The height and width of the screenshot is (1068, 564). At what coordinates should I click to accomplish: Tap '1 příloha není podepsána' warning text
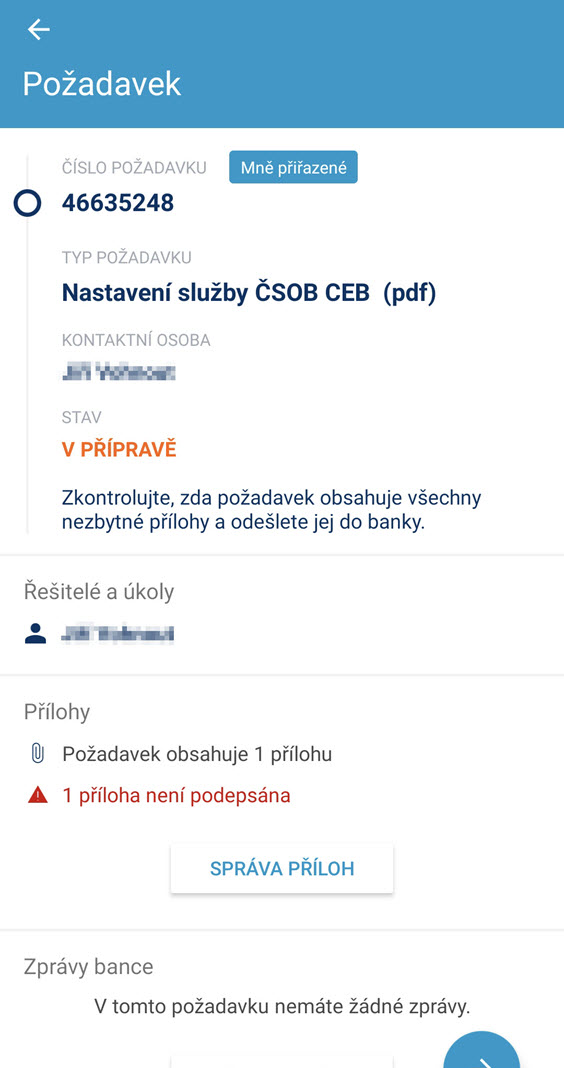point(177,795)
